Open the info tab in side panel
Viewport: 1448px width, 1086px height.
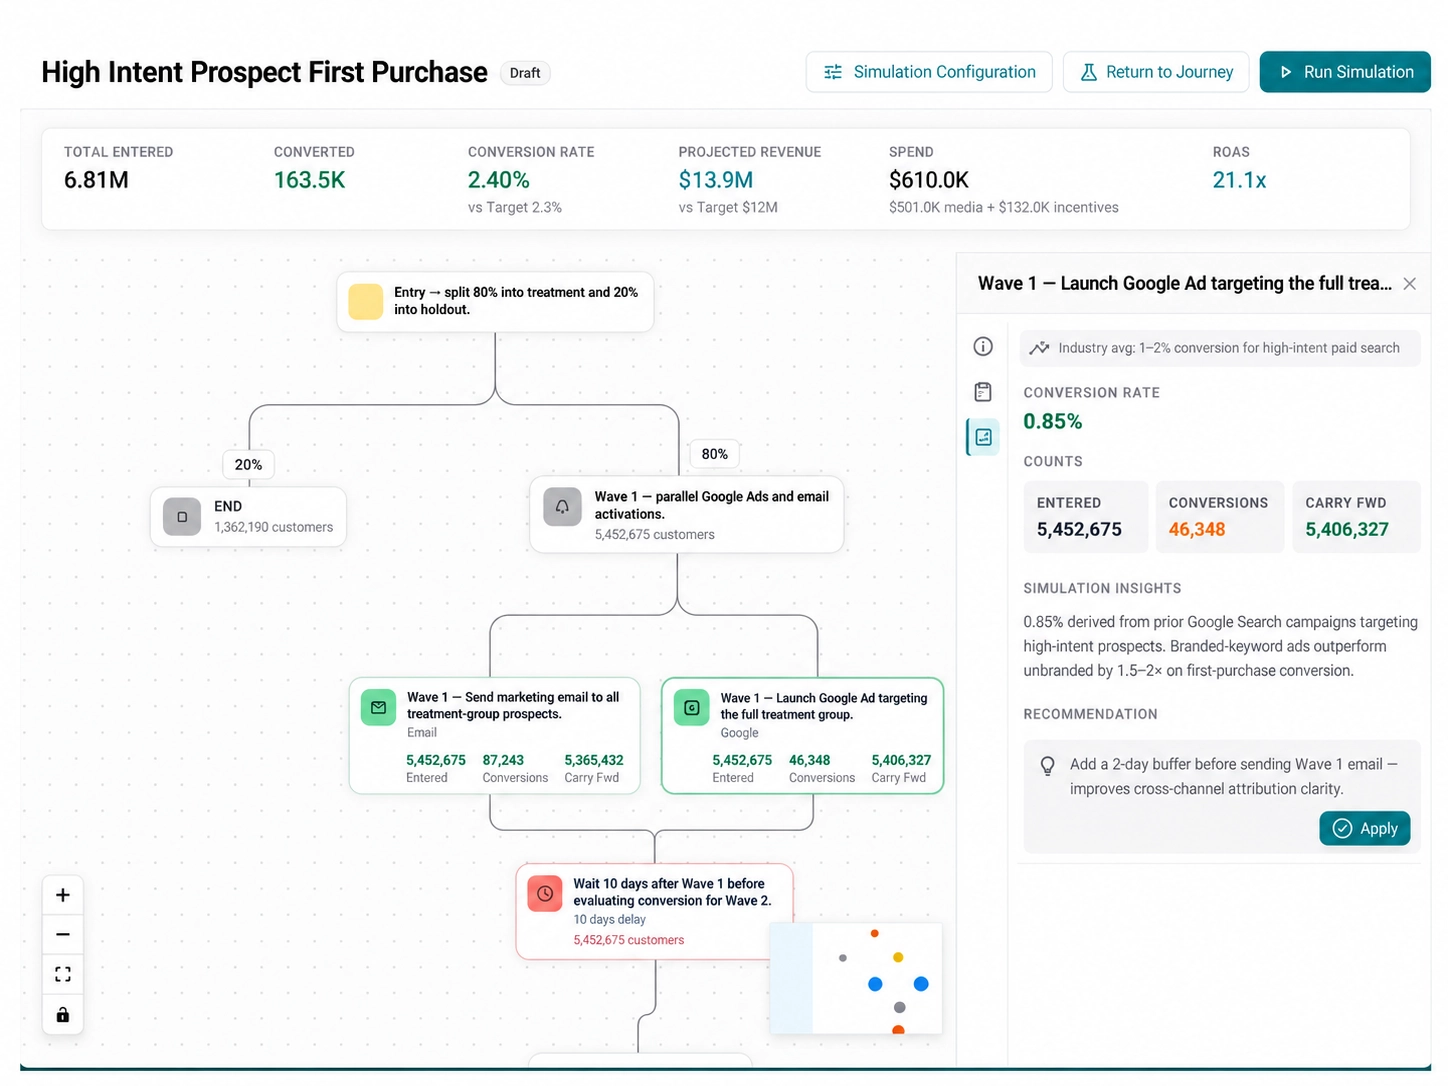tap(983, 346)
